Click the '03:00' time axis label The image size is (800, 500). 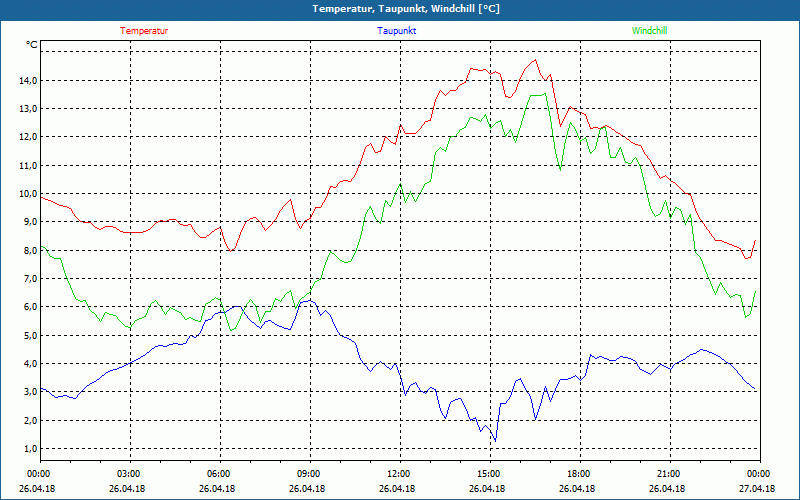pyautogui.click(x=128, y=474)
